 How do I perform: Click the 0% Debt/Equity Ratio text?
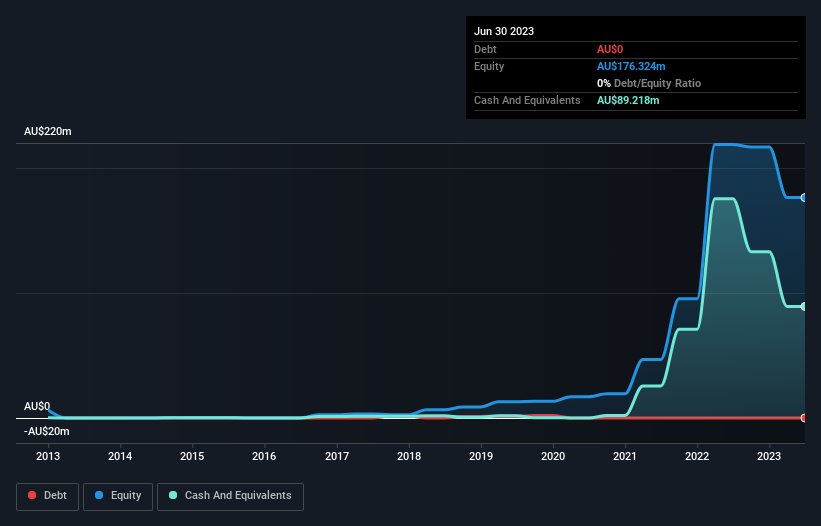point(649,83)
